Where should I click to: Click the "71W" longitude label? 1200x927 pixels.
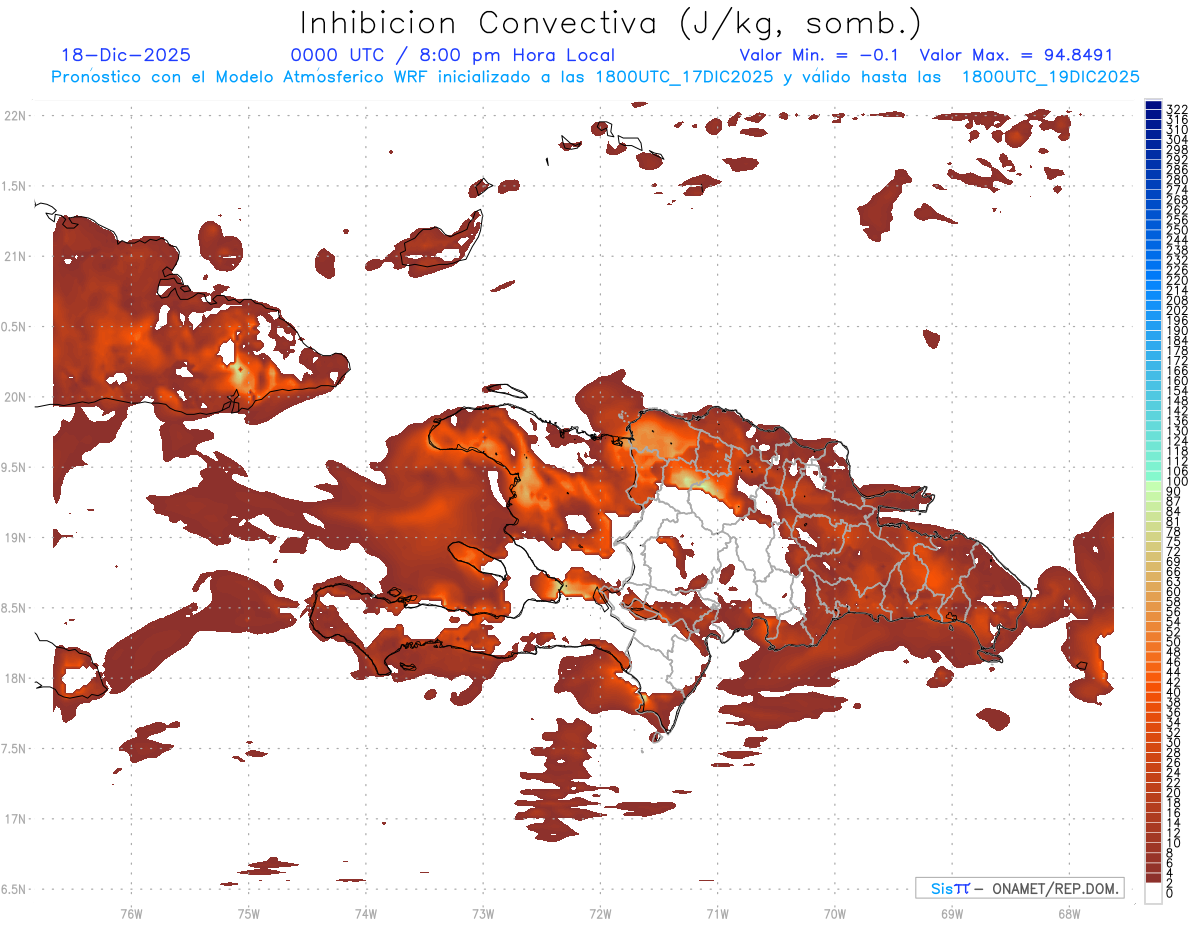tap(717, 912)
